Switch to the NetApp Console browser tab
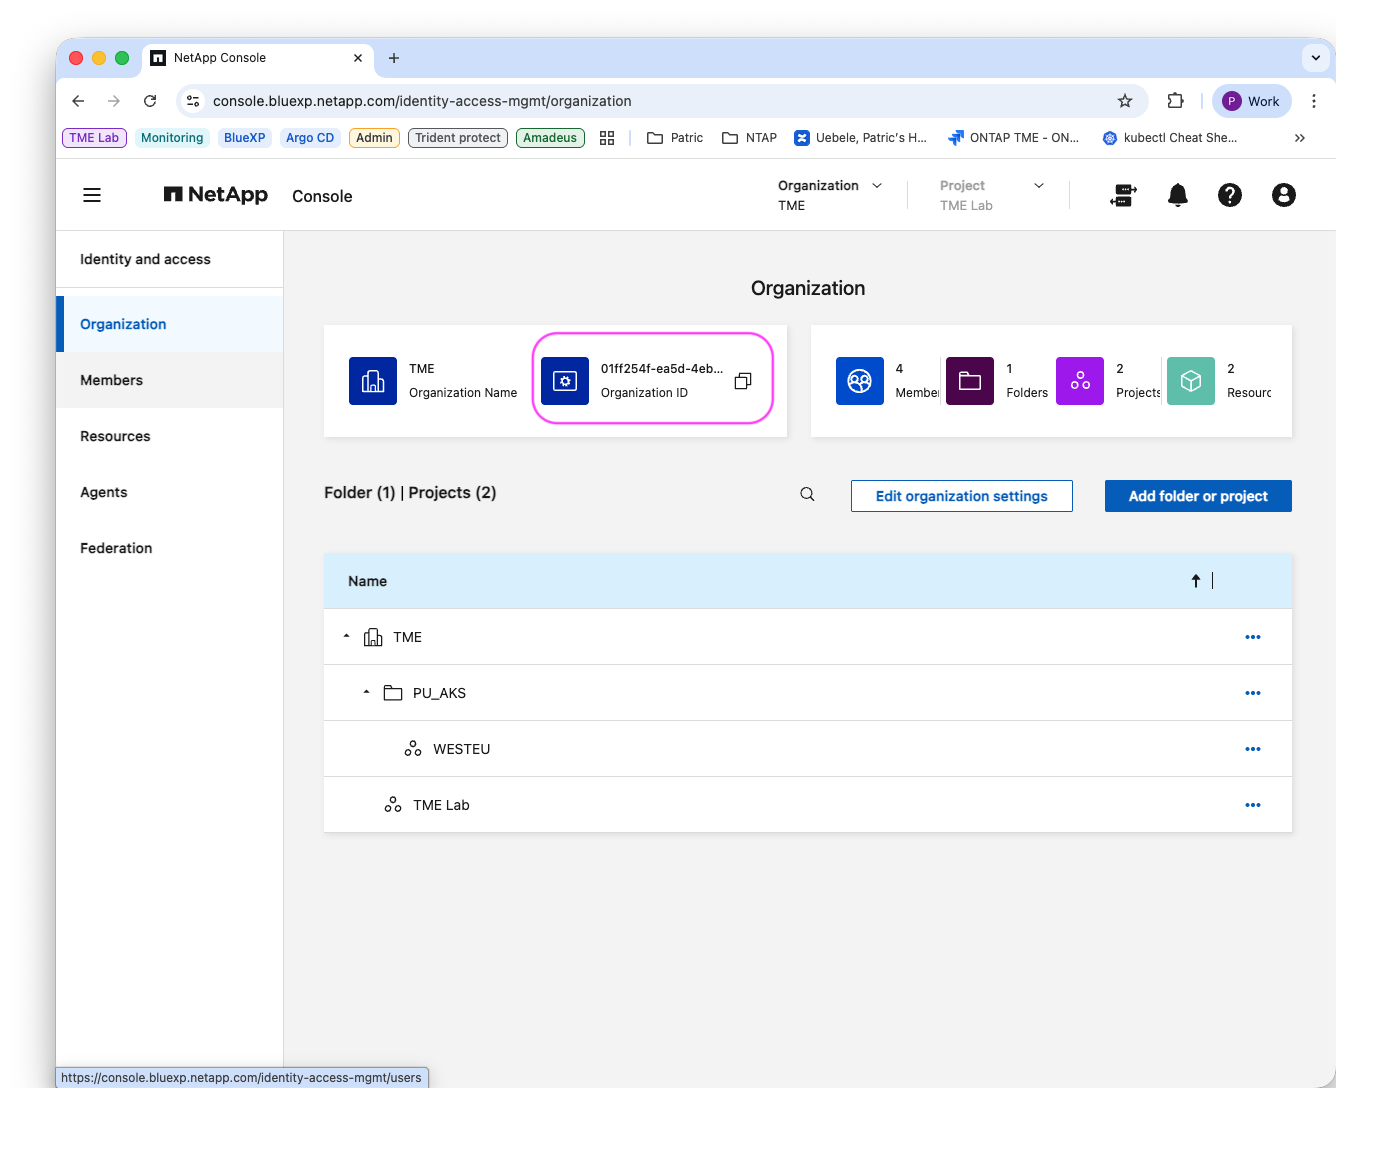This screenshot has width=1392, height=1162. point(256,58)
